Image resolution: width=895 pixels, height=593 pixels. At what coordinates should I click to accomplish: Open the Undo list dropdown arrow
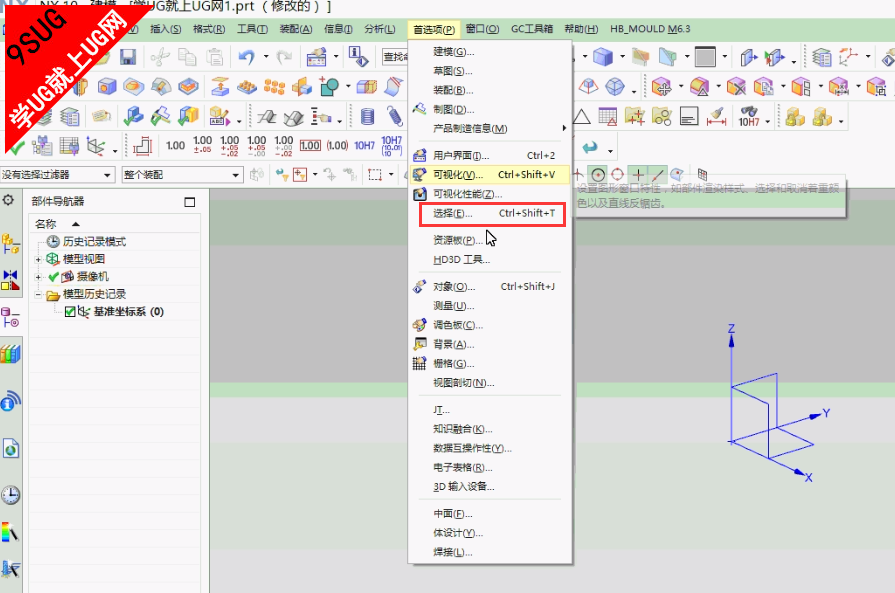(266, 57)
